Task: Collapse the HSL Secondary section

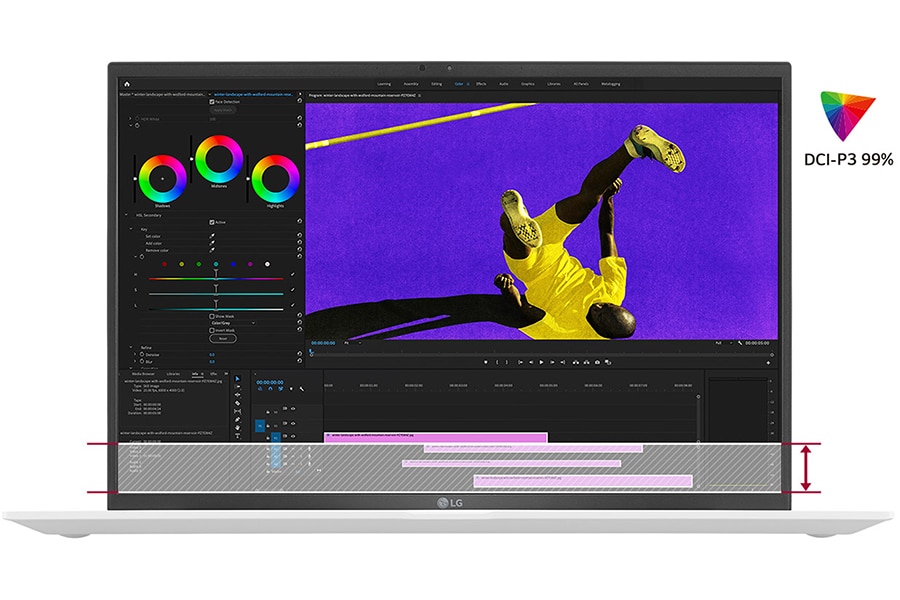Action: tap(126, 215)
